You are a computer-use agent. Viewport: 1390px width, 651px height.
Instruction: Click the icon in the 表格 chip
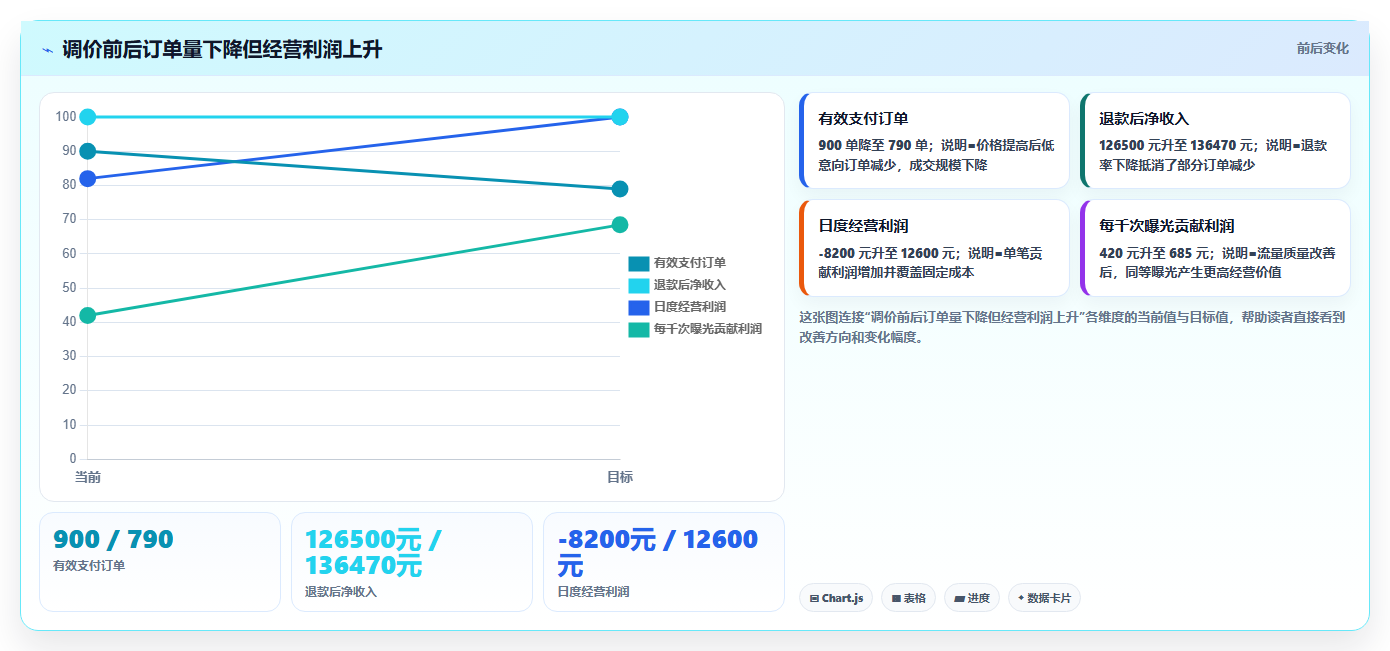pyautogui.click(x=896, y=599)
